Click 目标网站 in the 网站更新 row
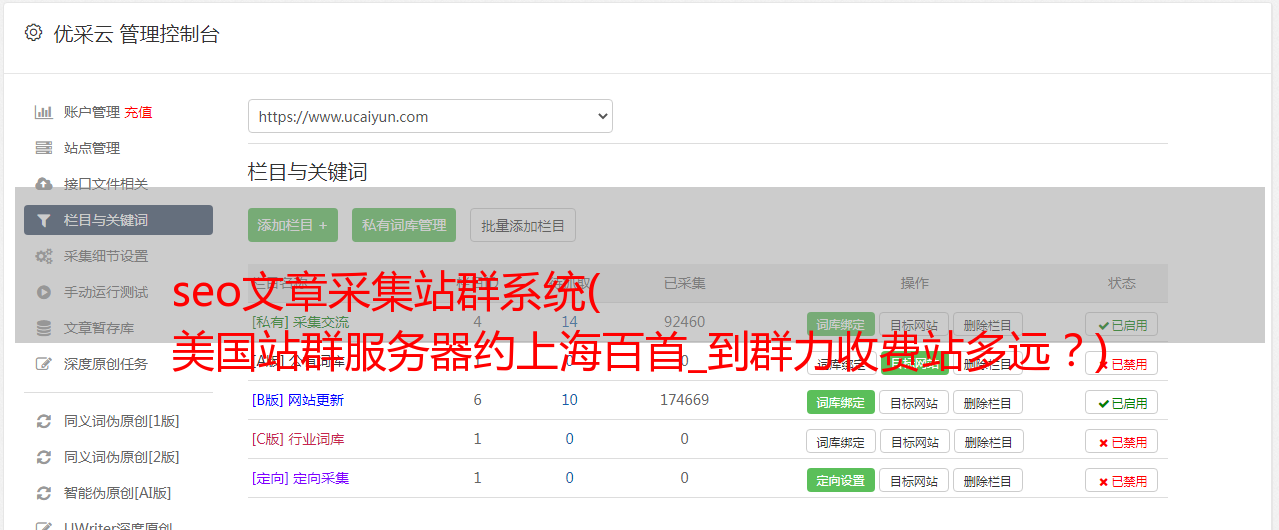1279x530 pixels. (914, 402)
